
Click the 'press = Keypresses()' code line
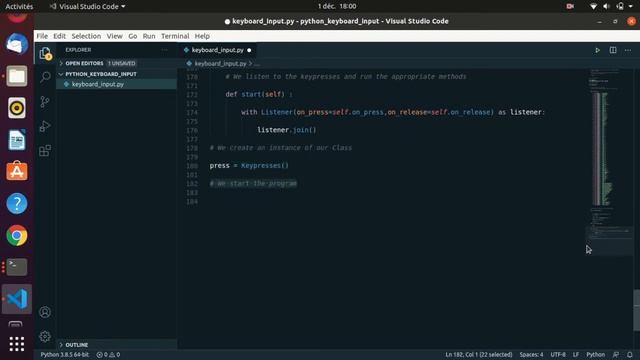249,166
